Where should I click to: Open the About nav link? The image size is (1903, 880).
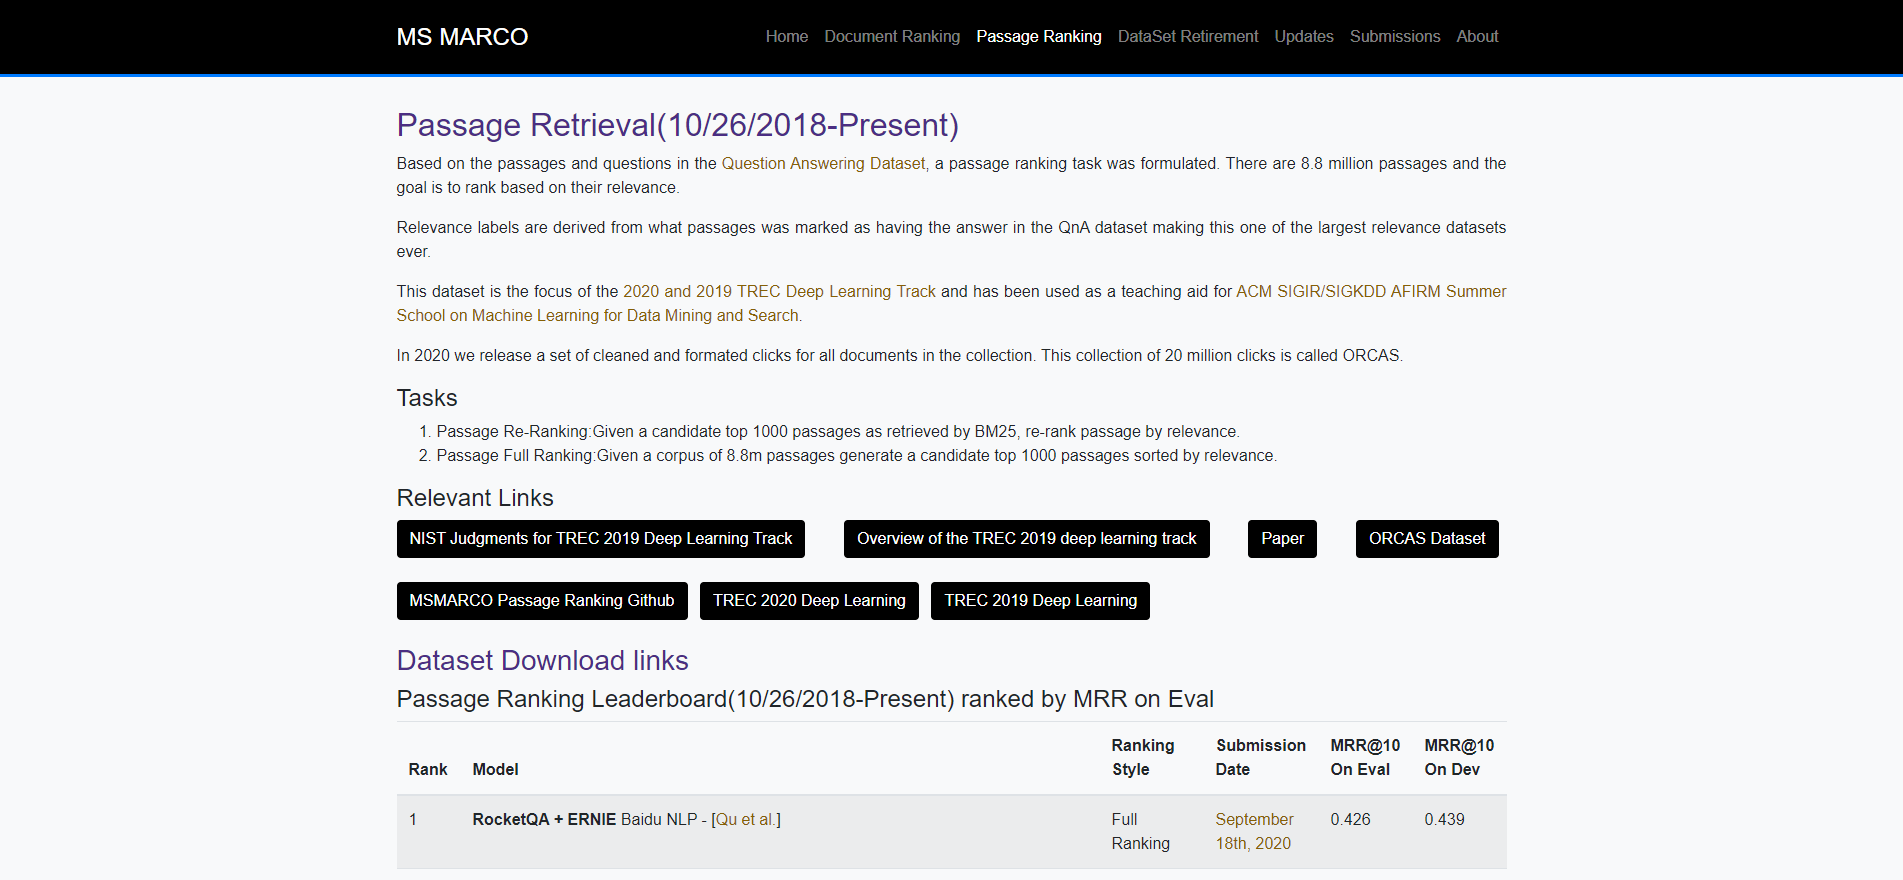click(x=1477, y=37)
